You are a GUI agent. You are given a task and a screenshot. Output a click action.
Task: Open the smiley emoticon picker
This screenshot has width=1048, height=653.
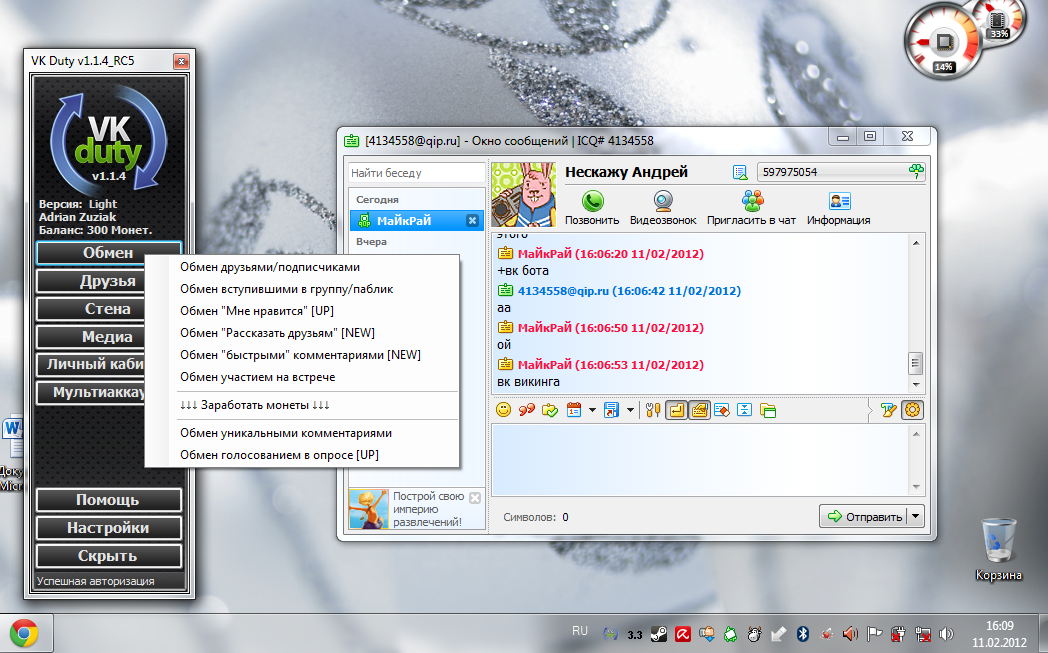pos(503,410)
